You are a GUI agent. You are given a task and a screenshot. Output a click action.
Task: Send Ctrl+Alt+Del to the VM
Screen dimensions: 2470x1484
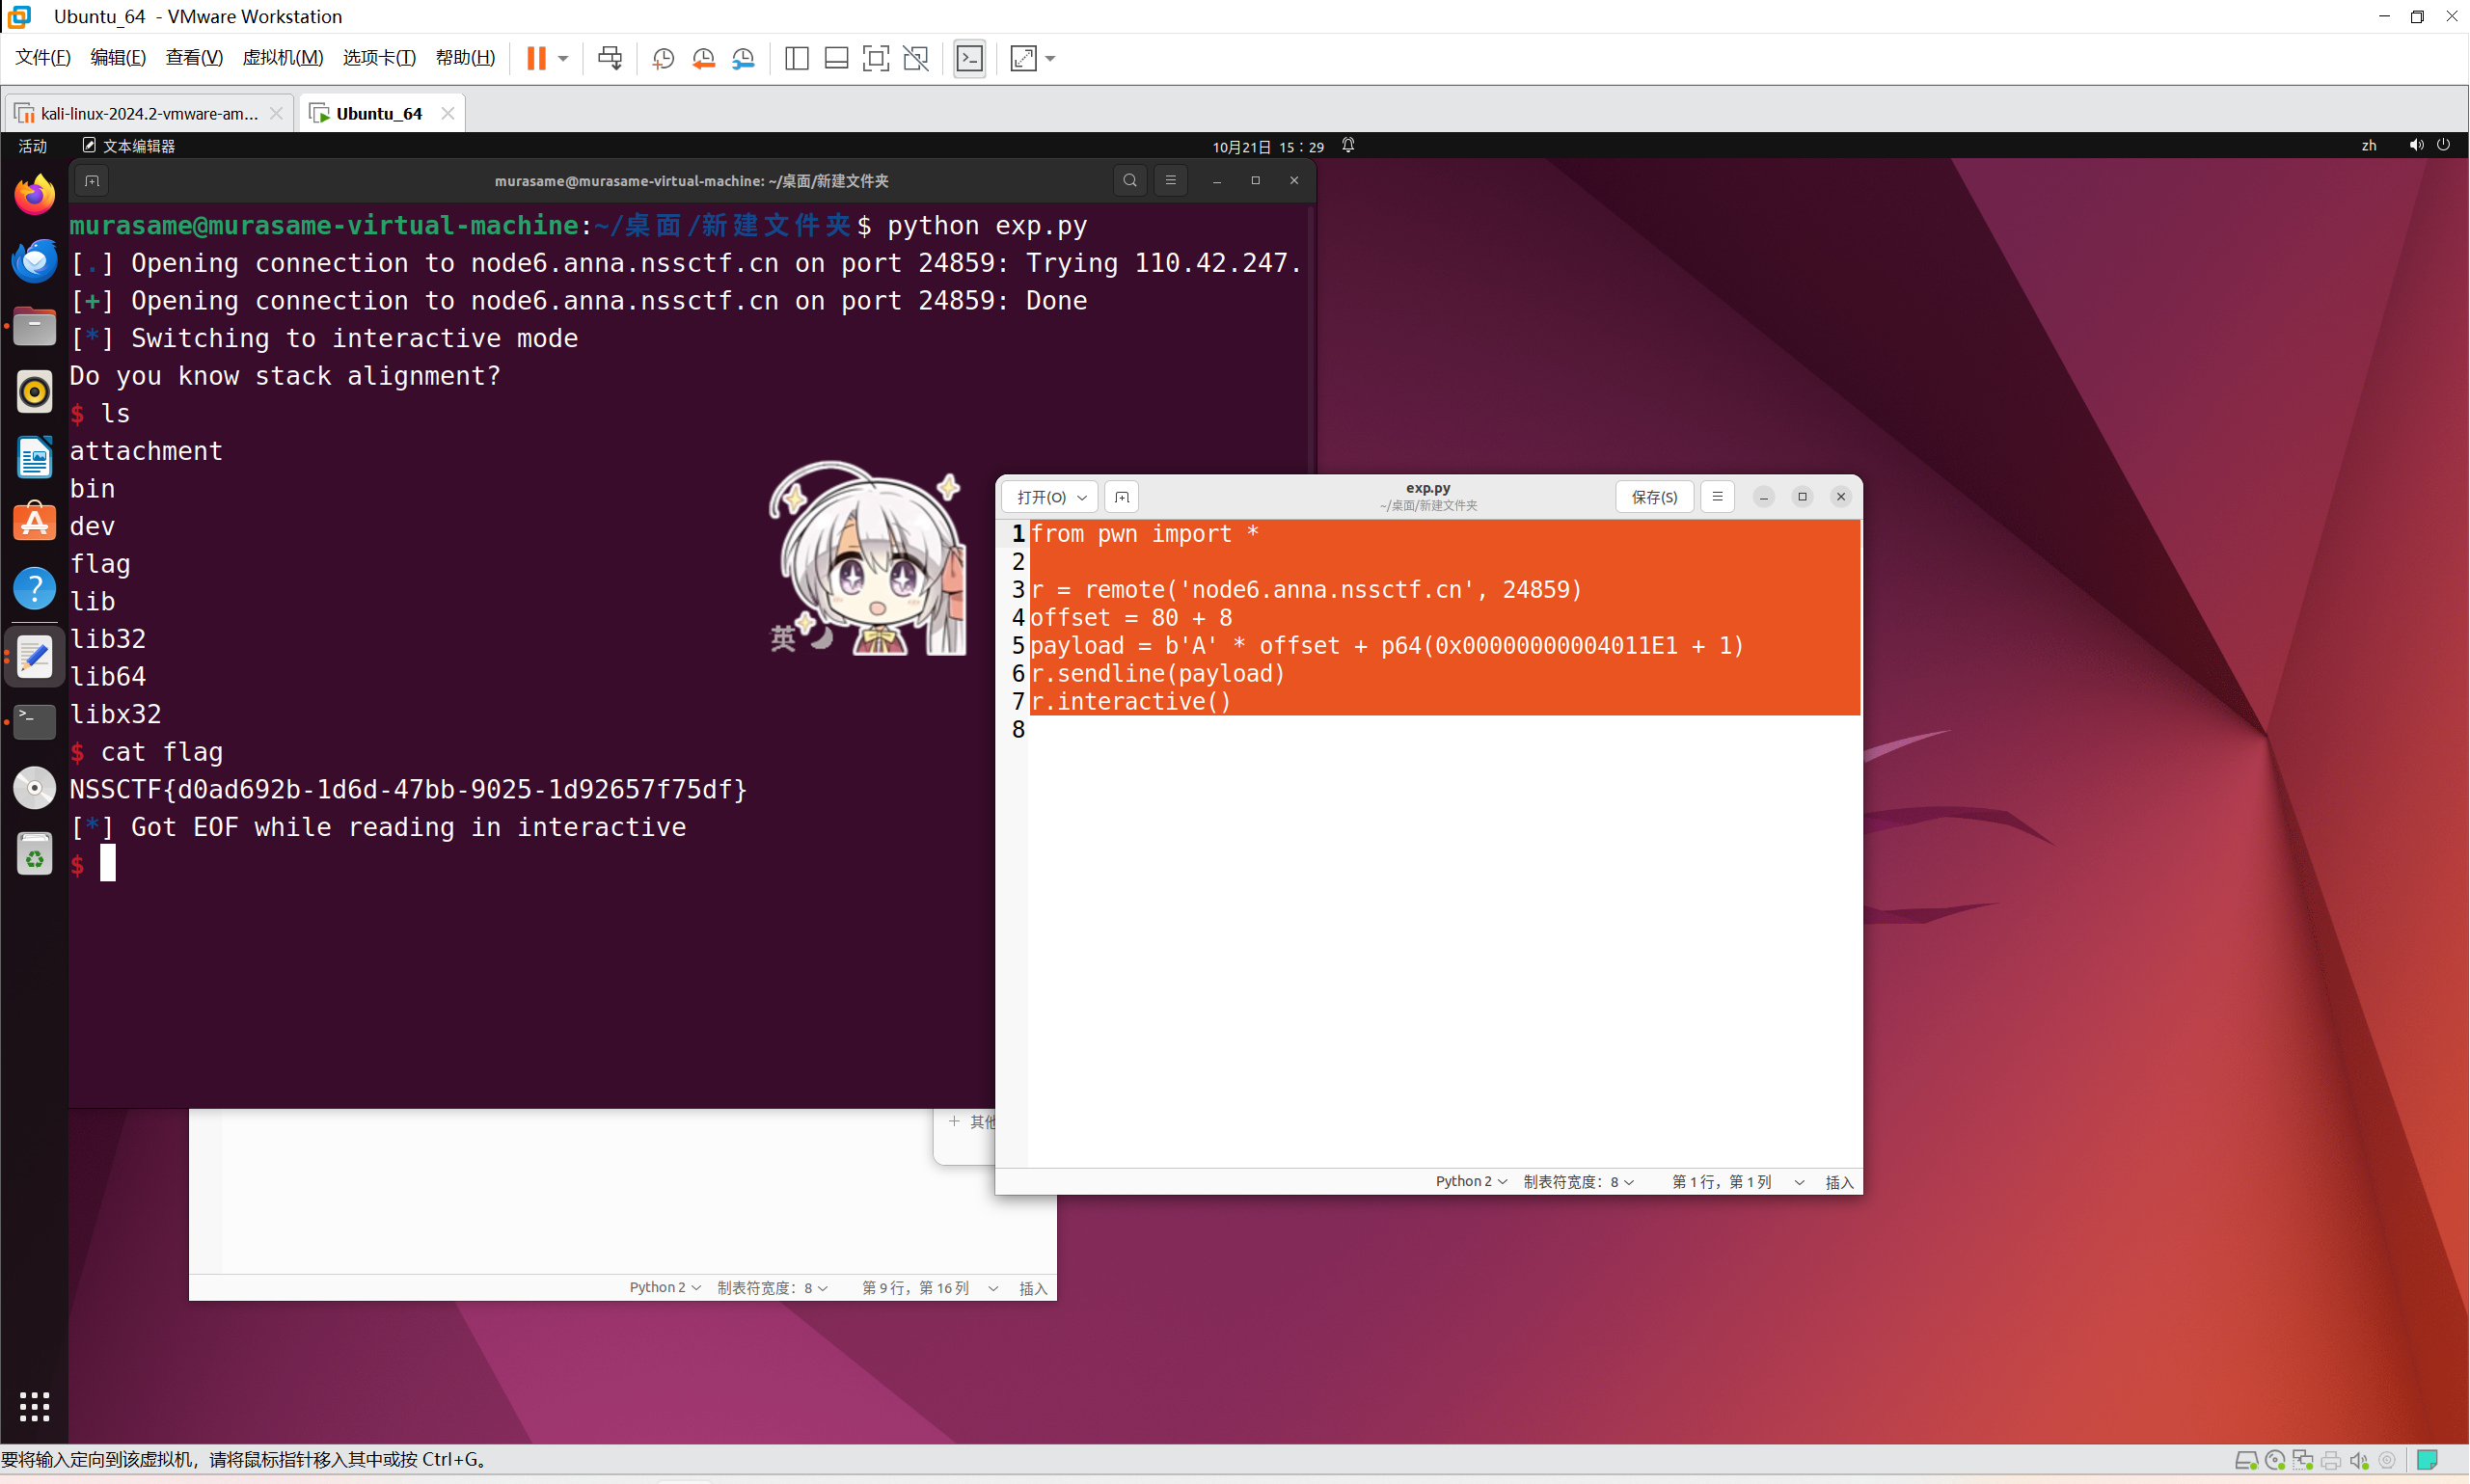coord(609,58)
